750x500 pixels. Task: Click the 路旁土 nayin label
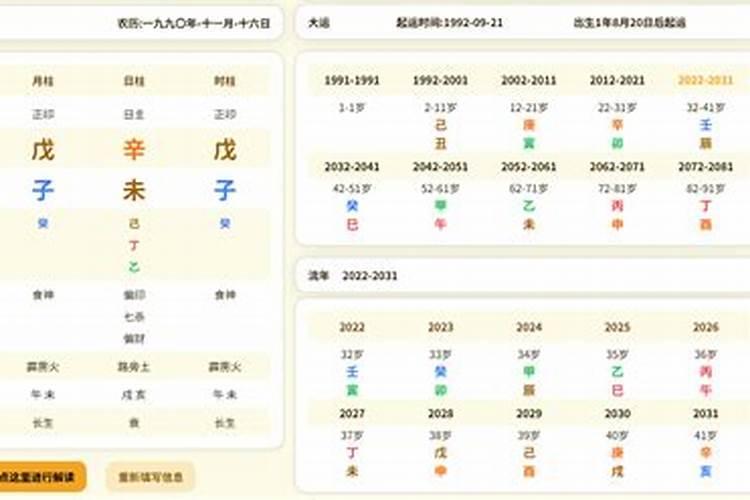(134, 367)
